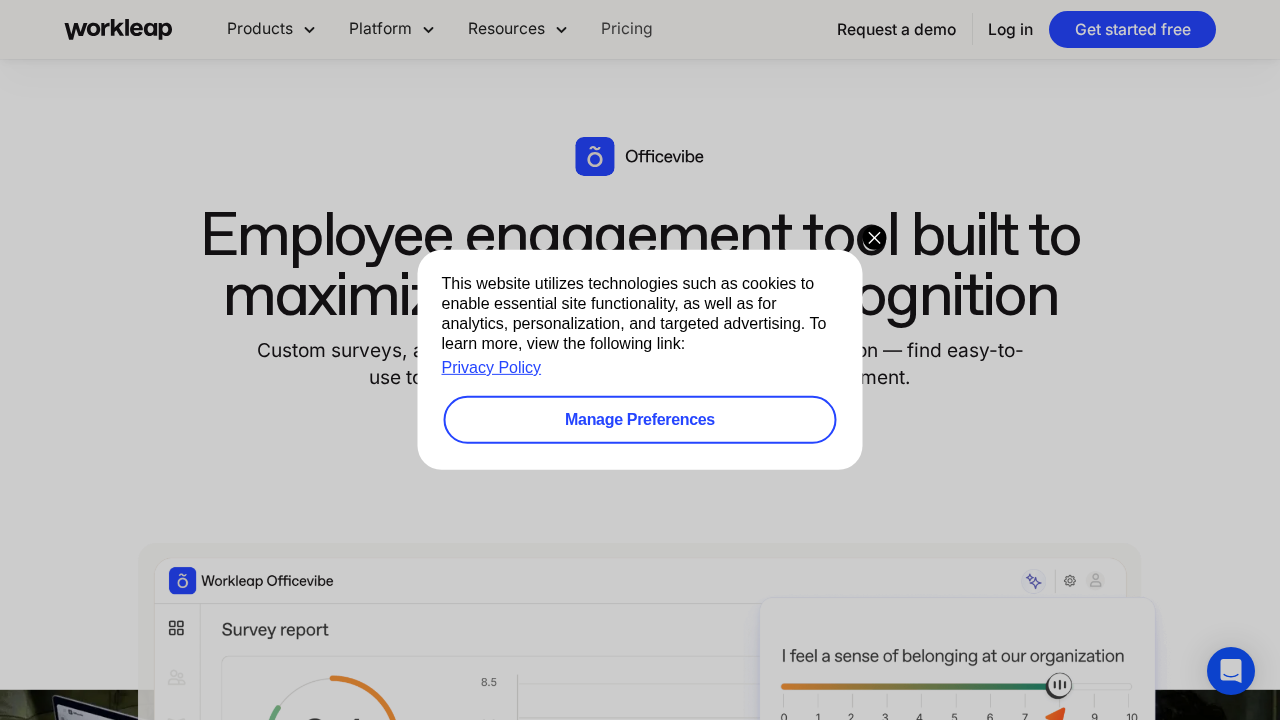Click the Officevibe logo icon in hero
Screen dimensions: 1280x720
pyautogui.click(x=595, y=157)
